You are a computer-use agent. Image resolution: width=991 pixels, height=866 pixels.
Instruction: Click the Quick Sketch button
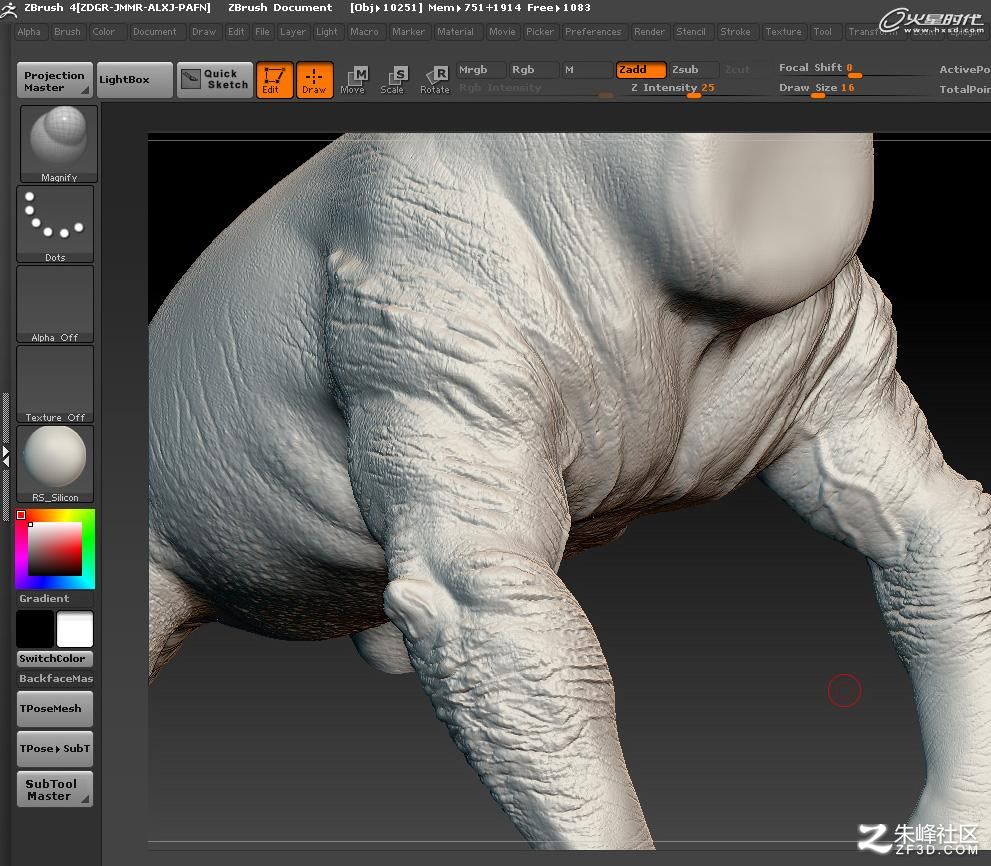pos(215,80)
